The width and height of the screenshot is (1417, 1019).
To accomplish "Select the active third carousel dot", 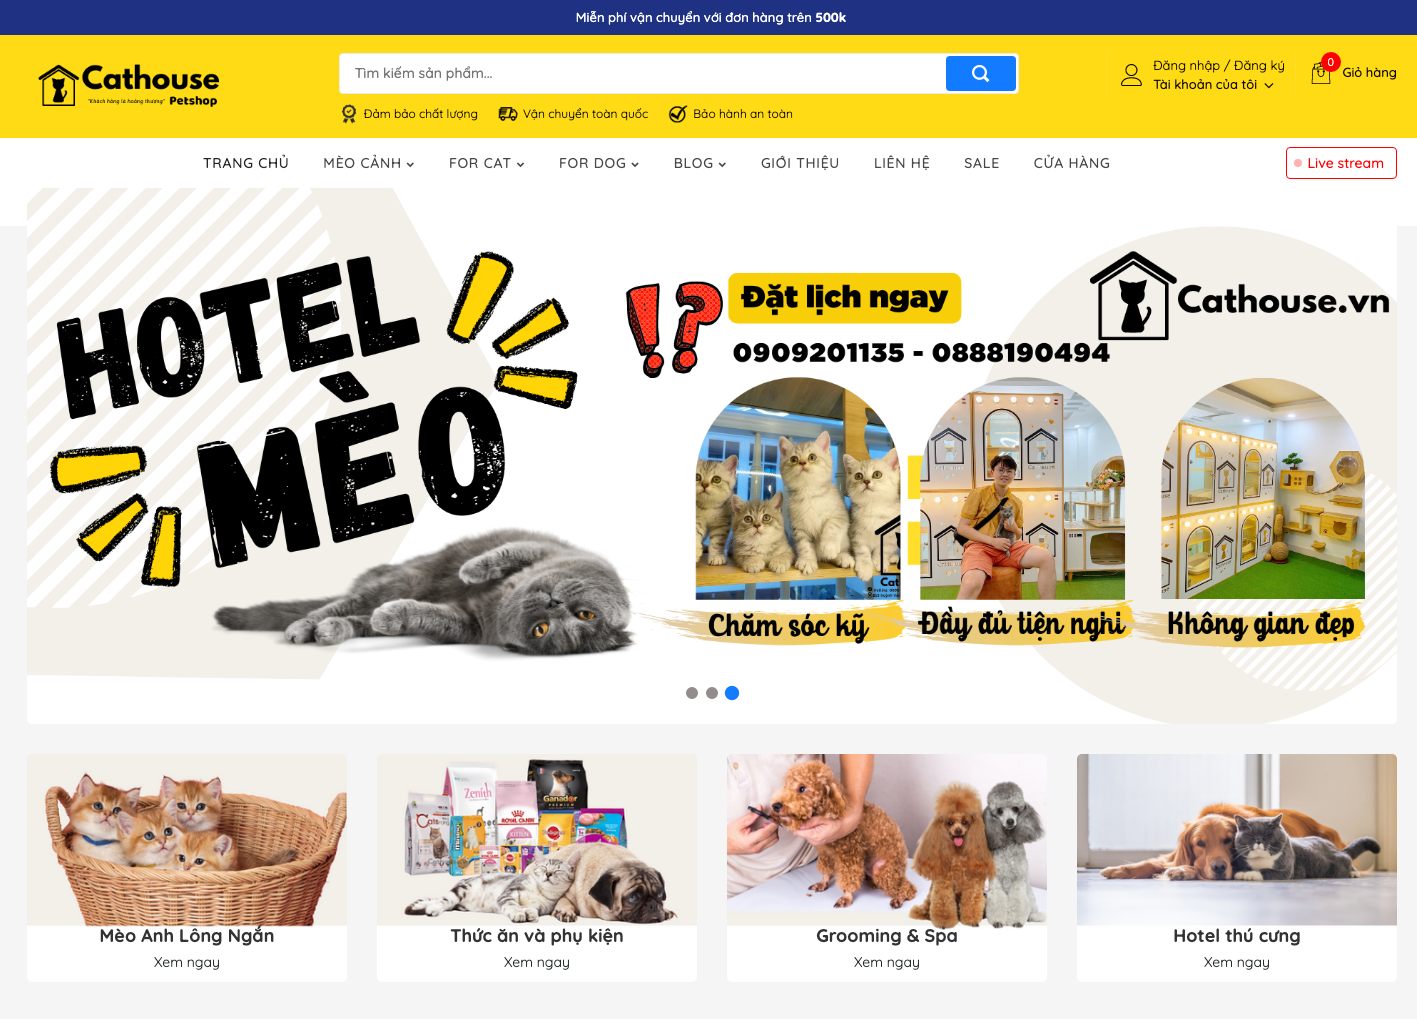I will tap(732, 693).
